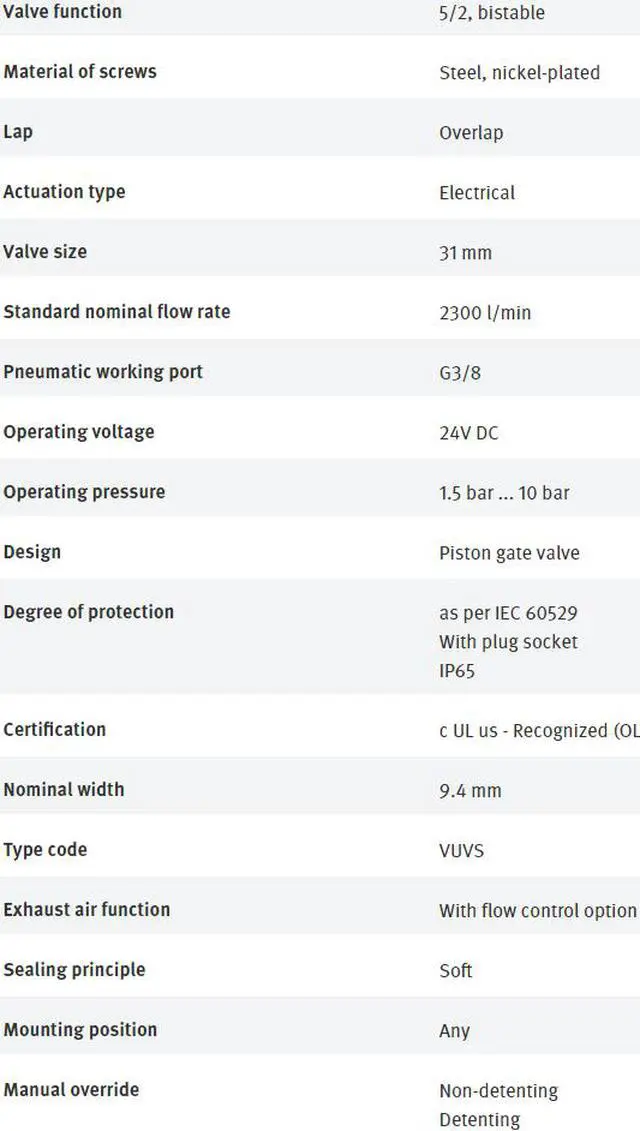Click the '1.5 bar ... 10 bar' pressure value
Screen dimensions: 640x1131
(x=504, y=493)
